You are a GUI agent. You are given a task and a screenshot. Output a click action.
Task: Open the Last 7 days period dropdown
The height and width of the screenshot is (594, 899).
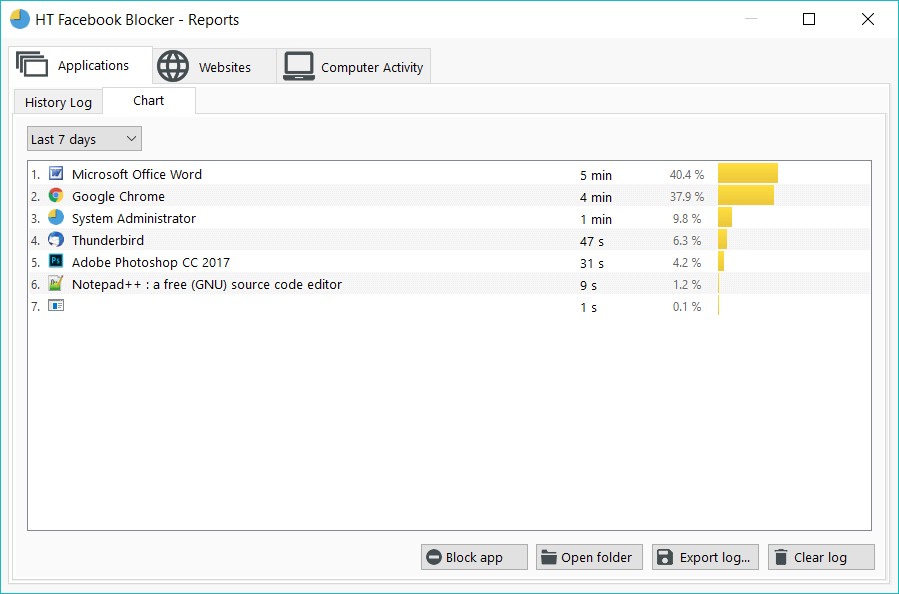84,139
